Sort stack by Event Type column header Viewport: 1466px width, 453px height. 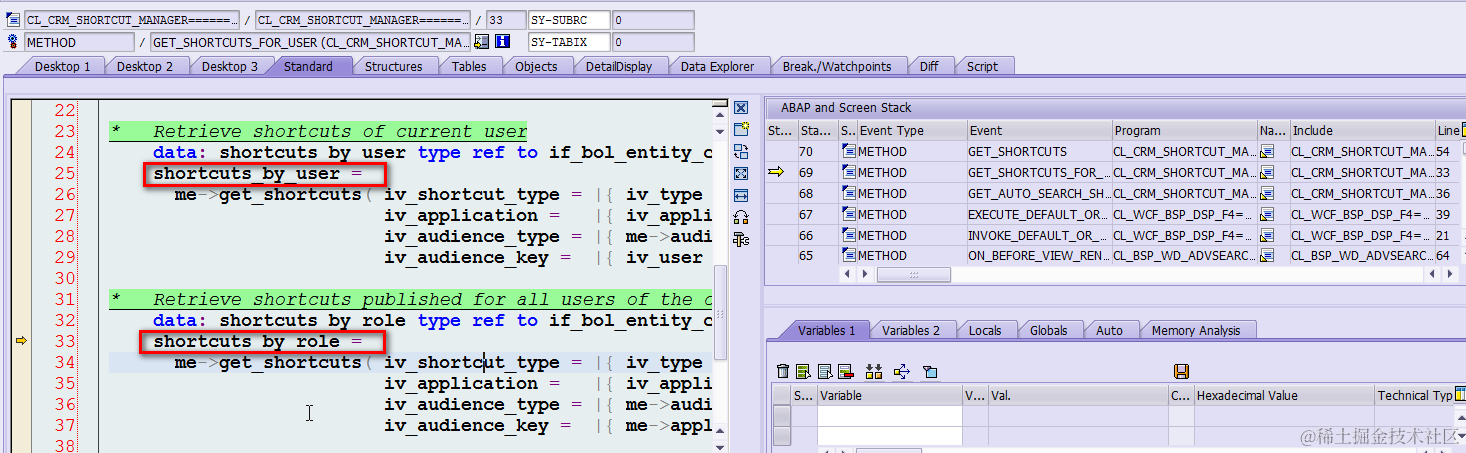click(x=912, y=130)
